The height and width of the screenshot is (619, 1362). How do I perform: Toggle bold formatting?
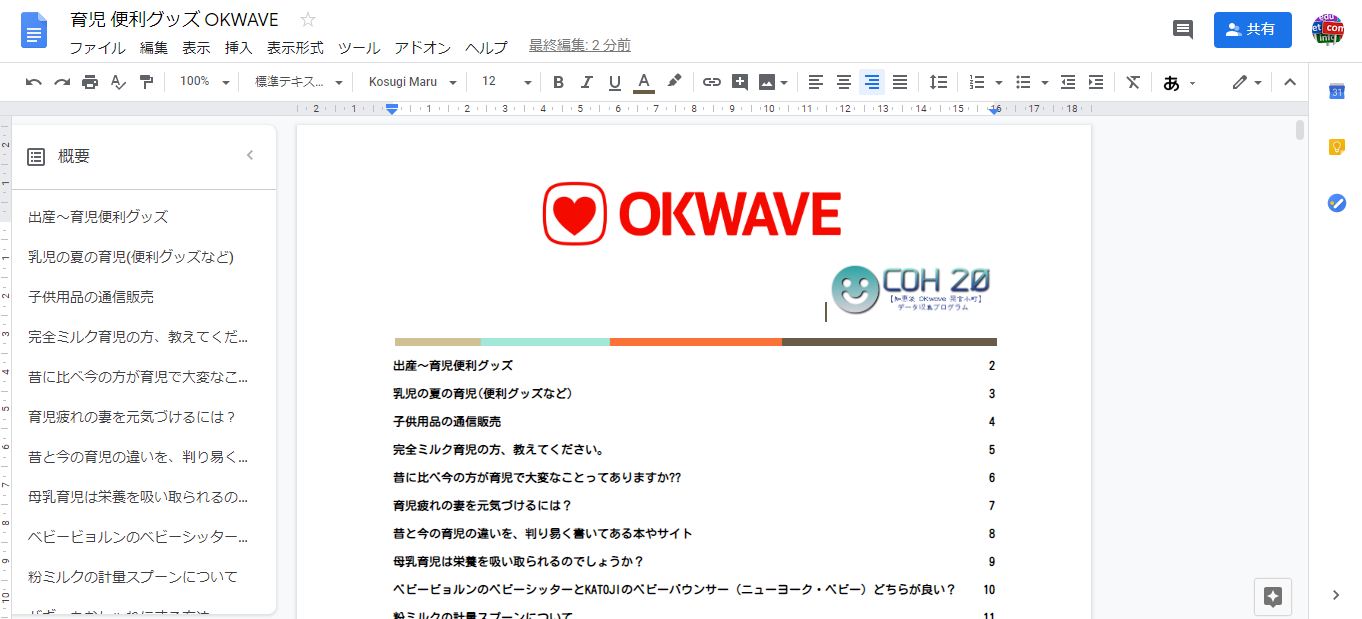pyautogui.click(x=558, y=82)
